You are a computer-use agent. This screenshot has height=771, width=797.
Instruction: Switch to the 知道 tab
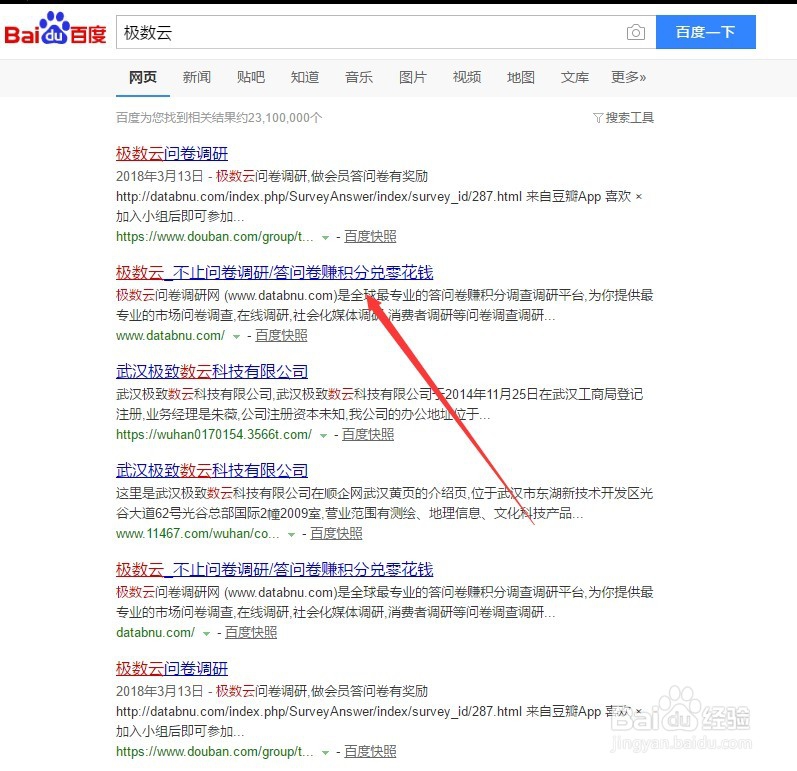click(304, 77)
